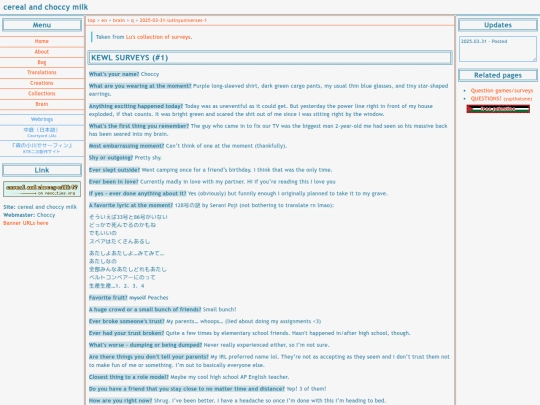Click the 'en' breadcrumb link
540x405 pixels.
point(104,20)
